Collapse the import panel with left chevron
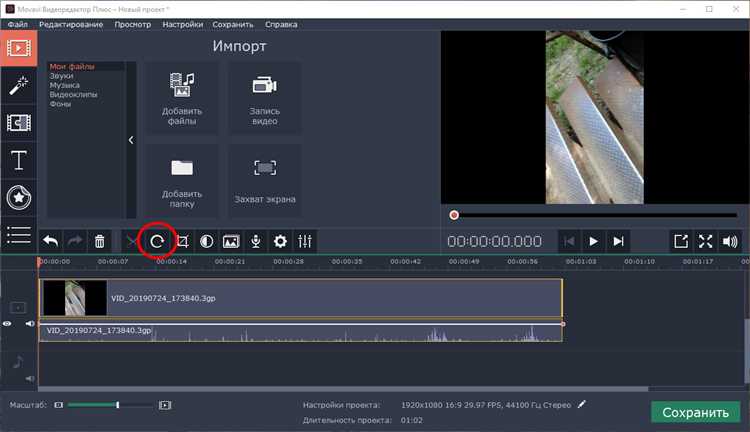Viewport: 750px width, 432px height. click(131, 141)
